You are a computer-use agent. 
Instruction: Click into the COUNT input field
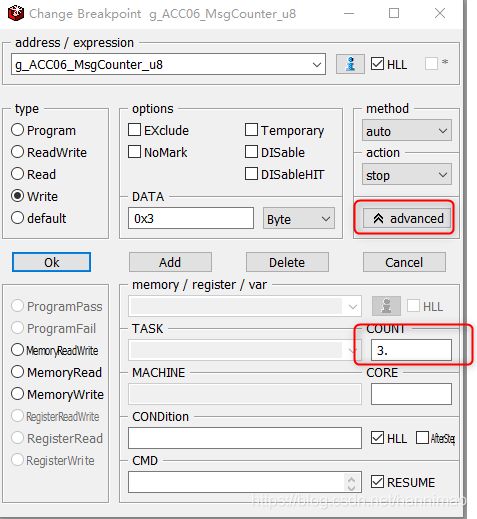tap(411, 350)
